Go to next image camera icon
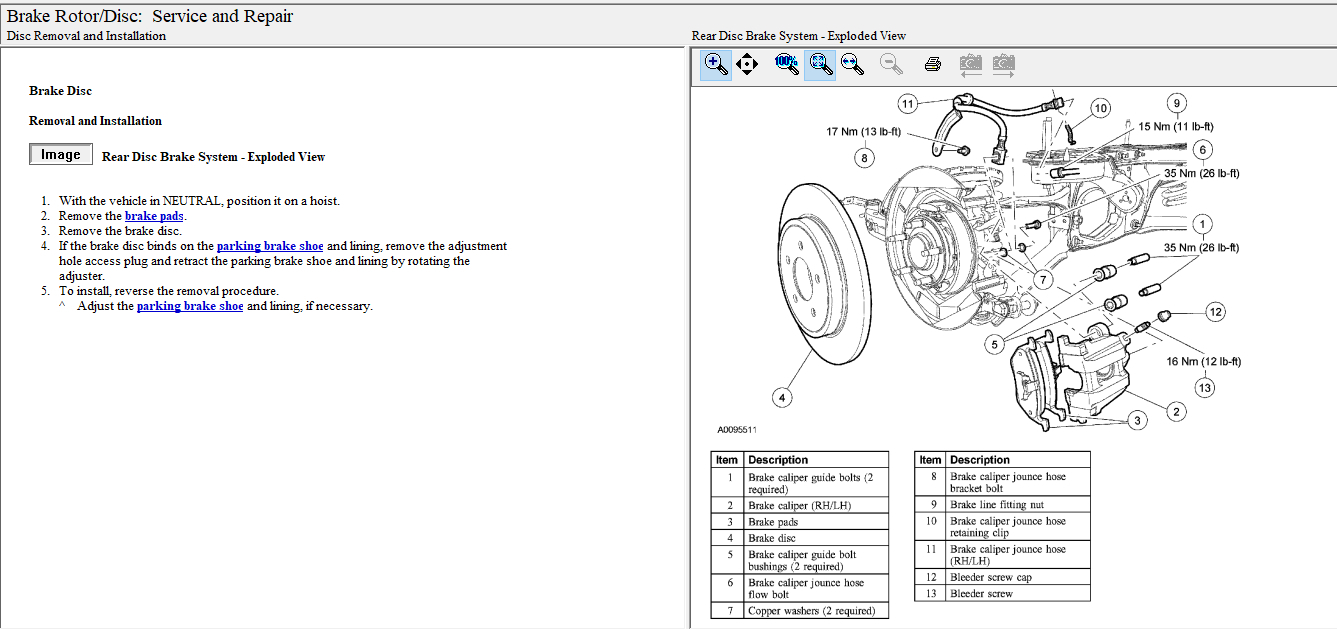The width and height of the screenshot is (1337, 629). (1003, 64)
